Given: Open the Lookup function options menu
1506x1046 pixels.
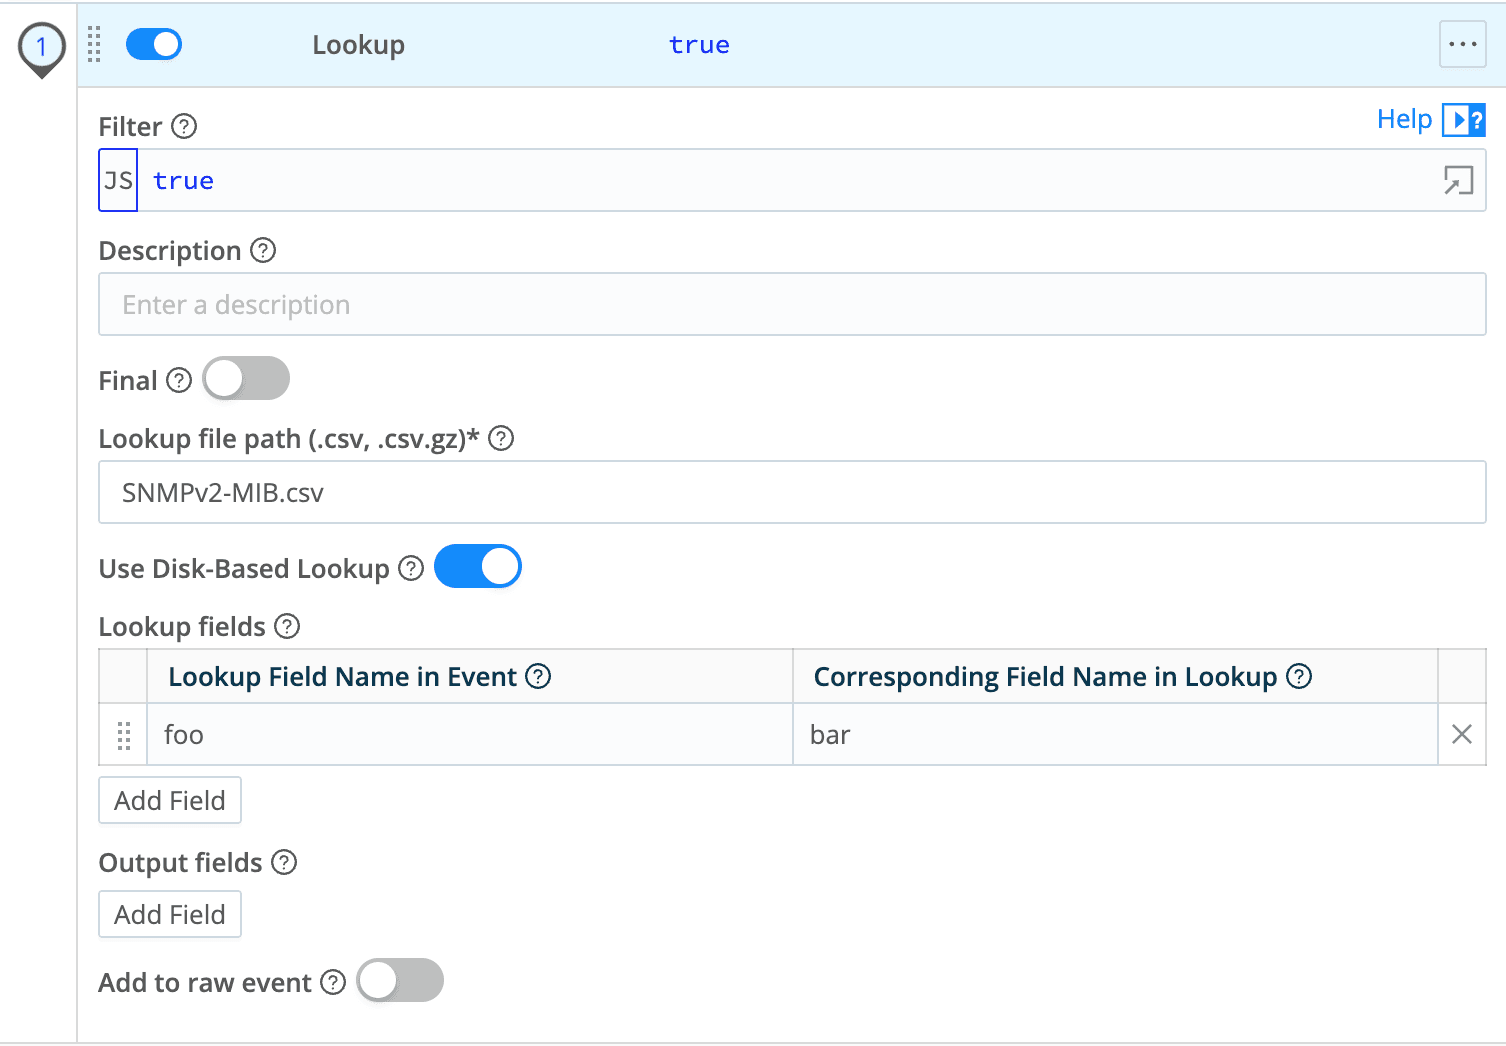Looking at the screenshot, I should (1462, 44).
